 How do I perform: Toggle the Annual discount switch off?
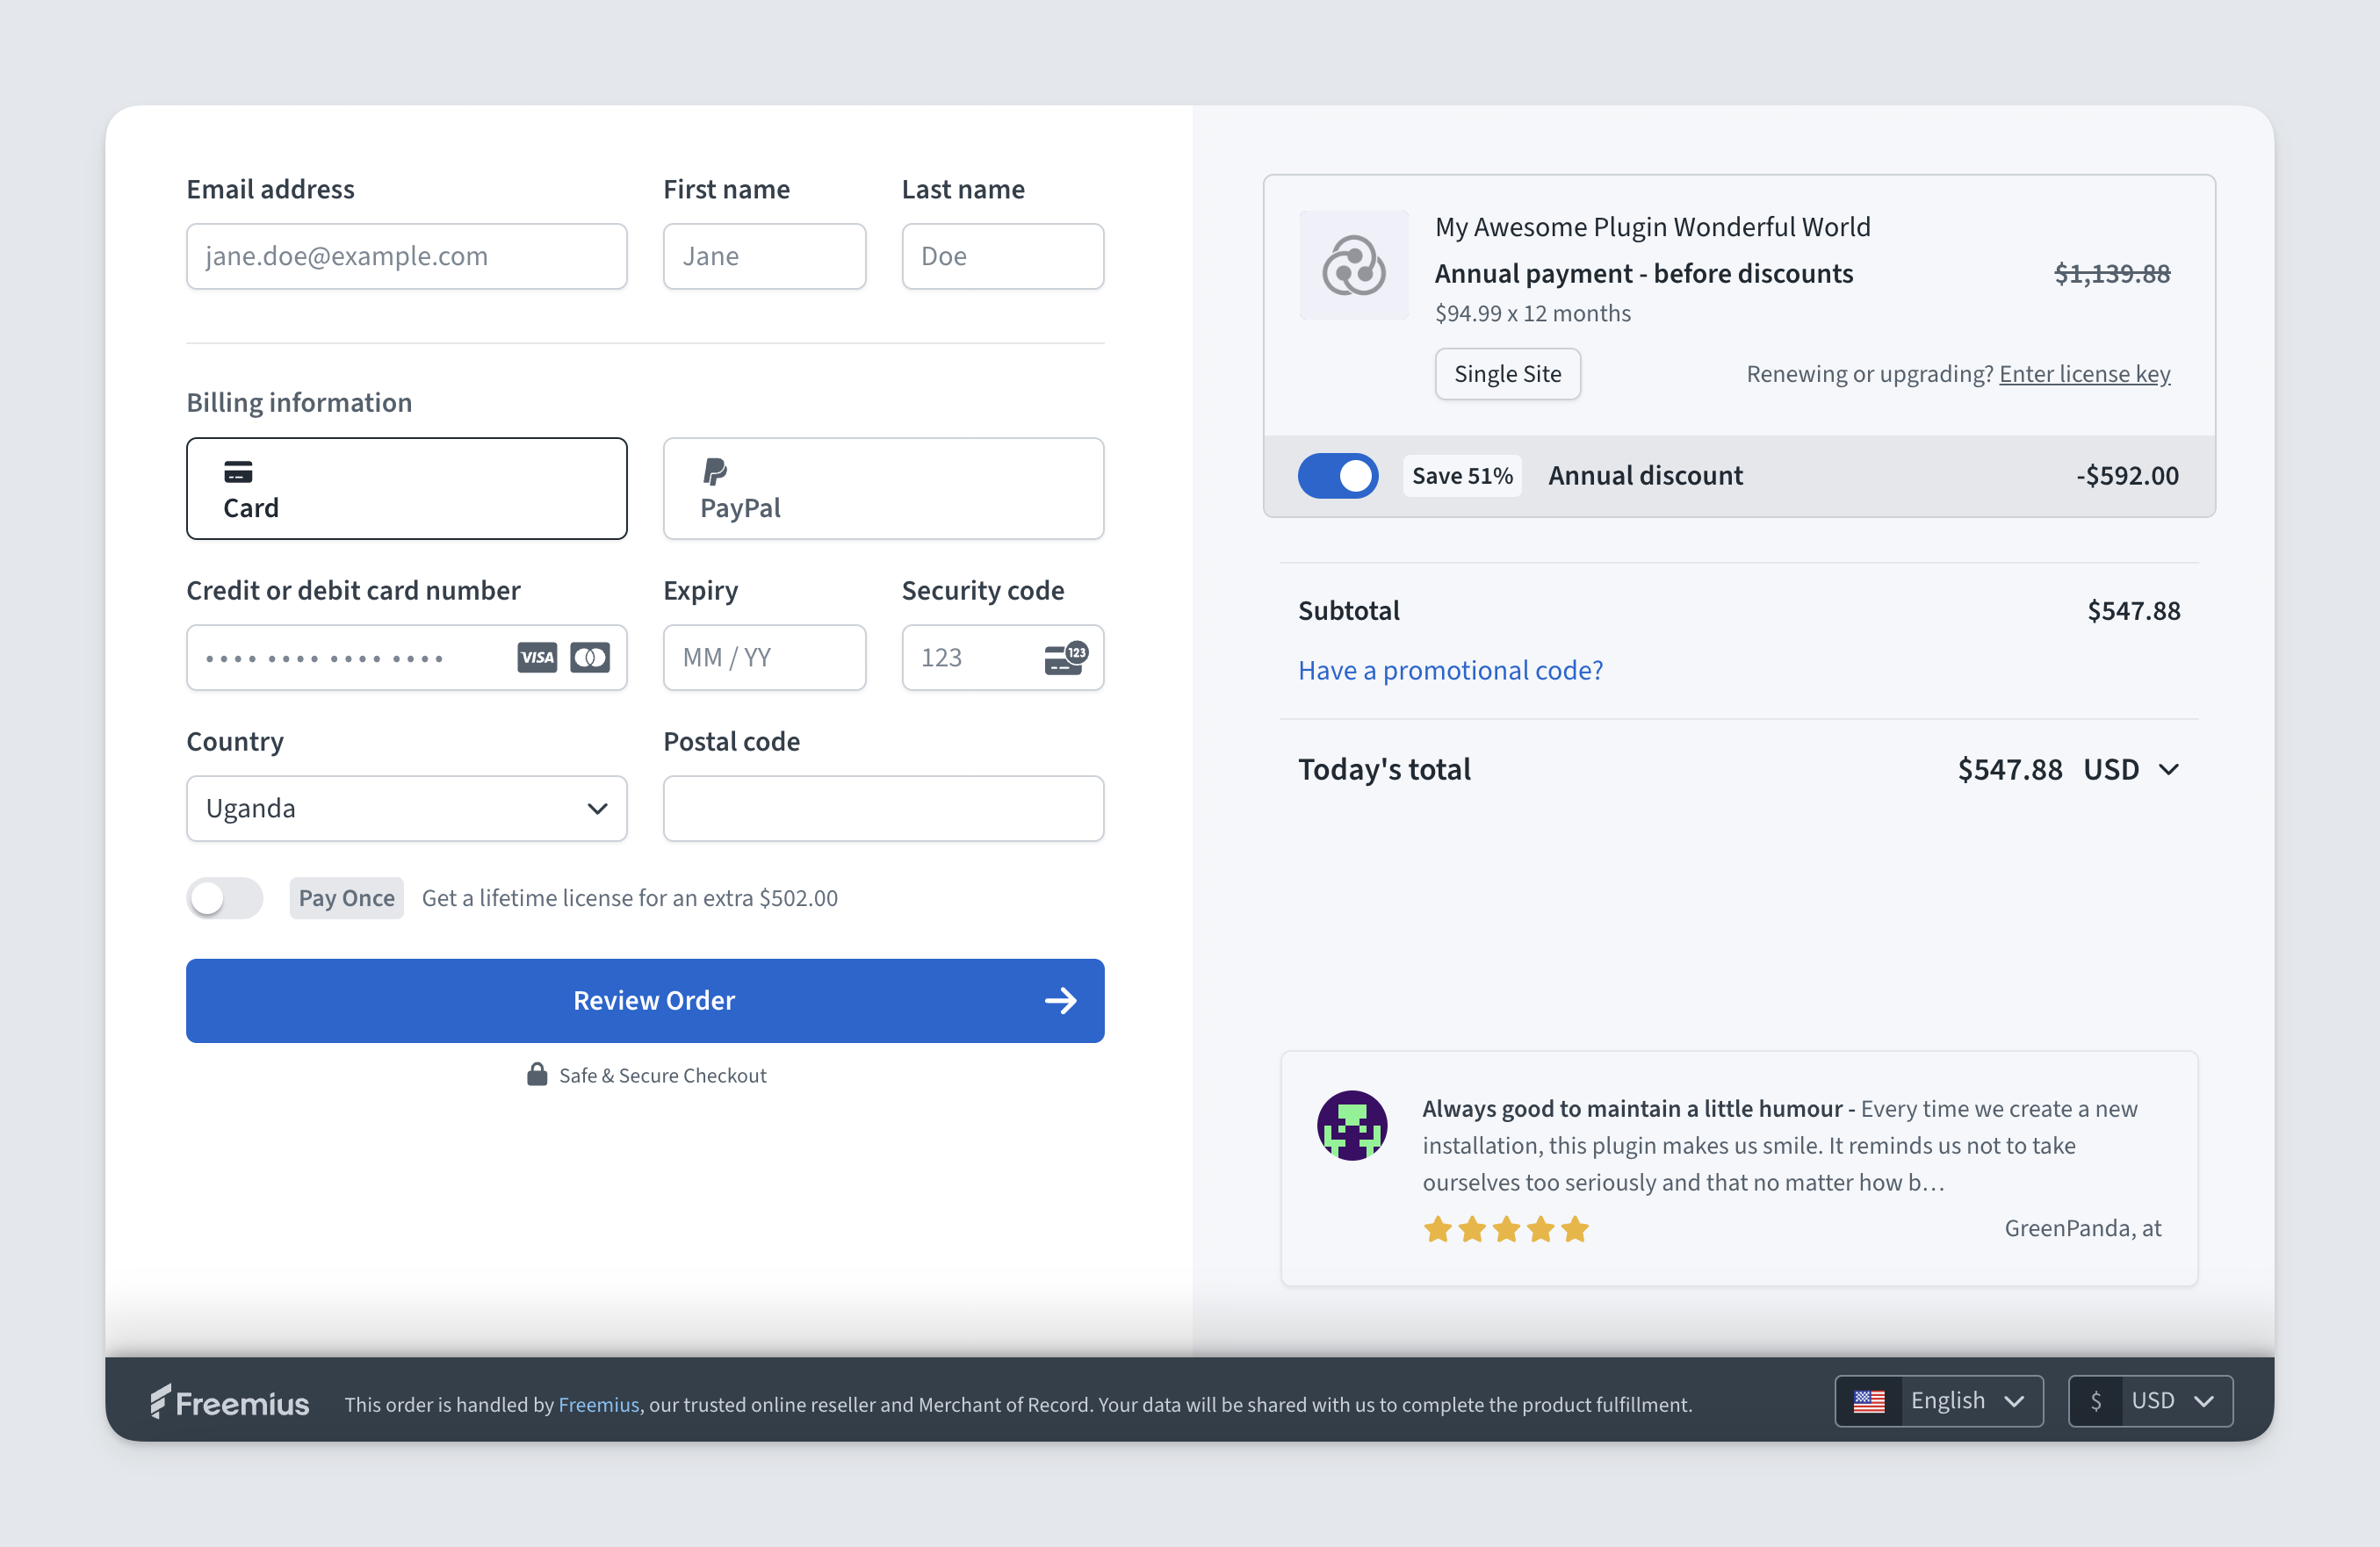(1338, 475)
